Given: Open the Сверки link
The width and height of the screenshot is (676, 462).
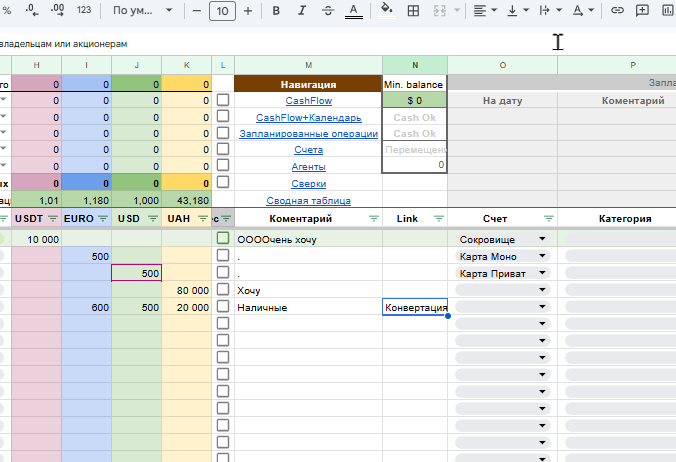Looking at the screenshot, I should click(309, 184).
